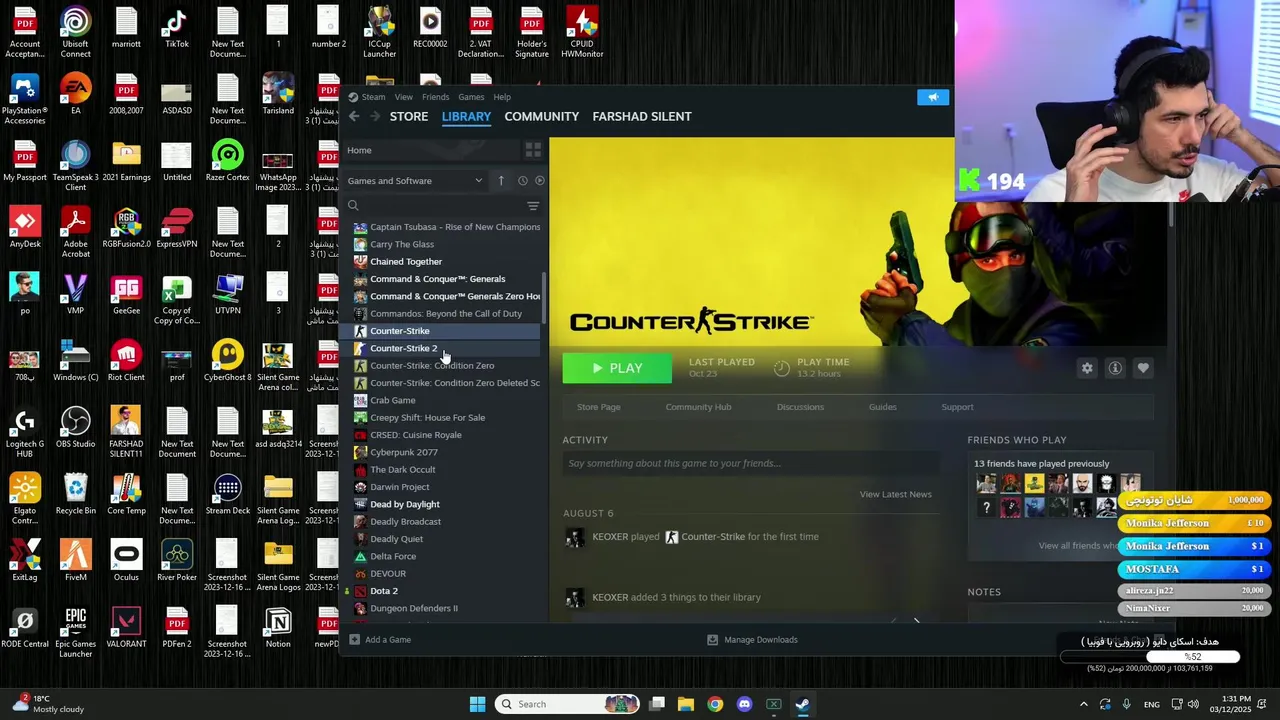Click the Steam icon in the taskbar
The width and height of the screenshot is (1280, 720).
pyautogui.click(x=802, y=704)
